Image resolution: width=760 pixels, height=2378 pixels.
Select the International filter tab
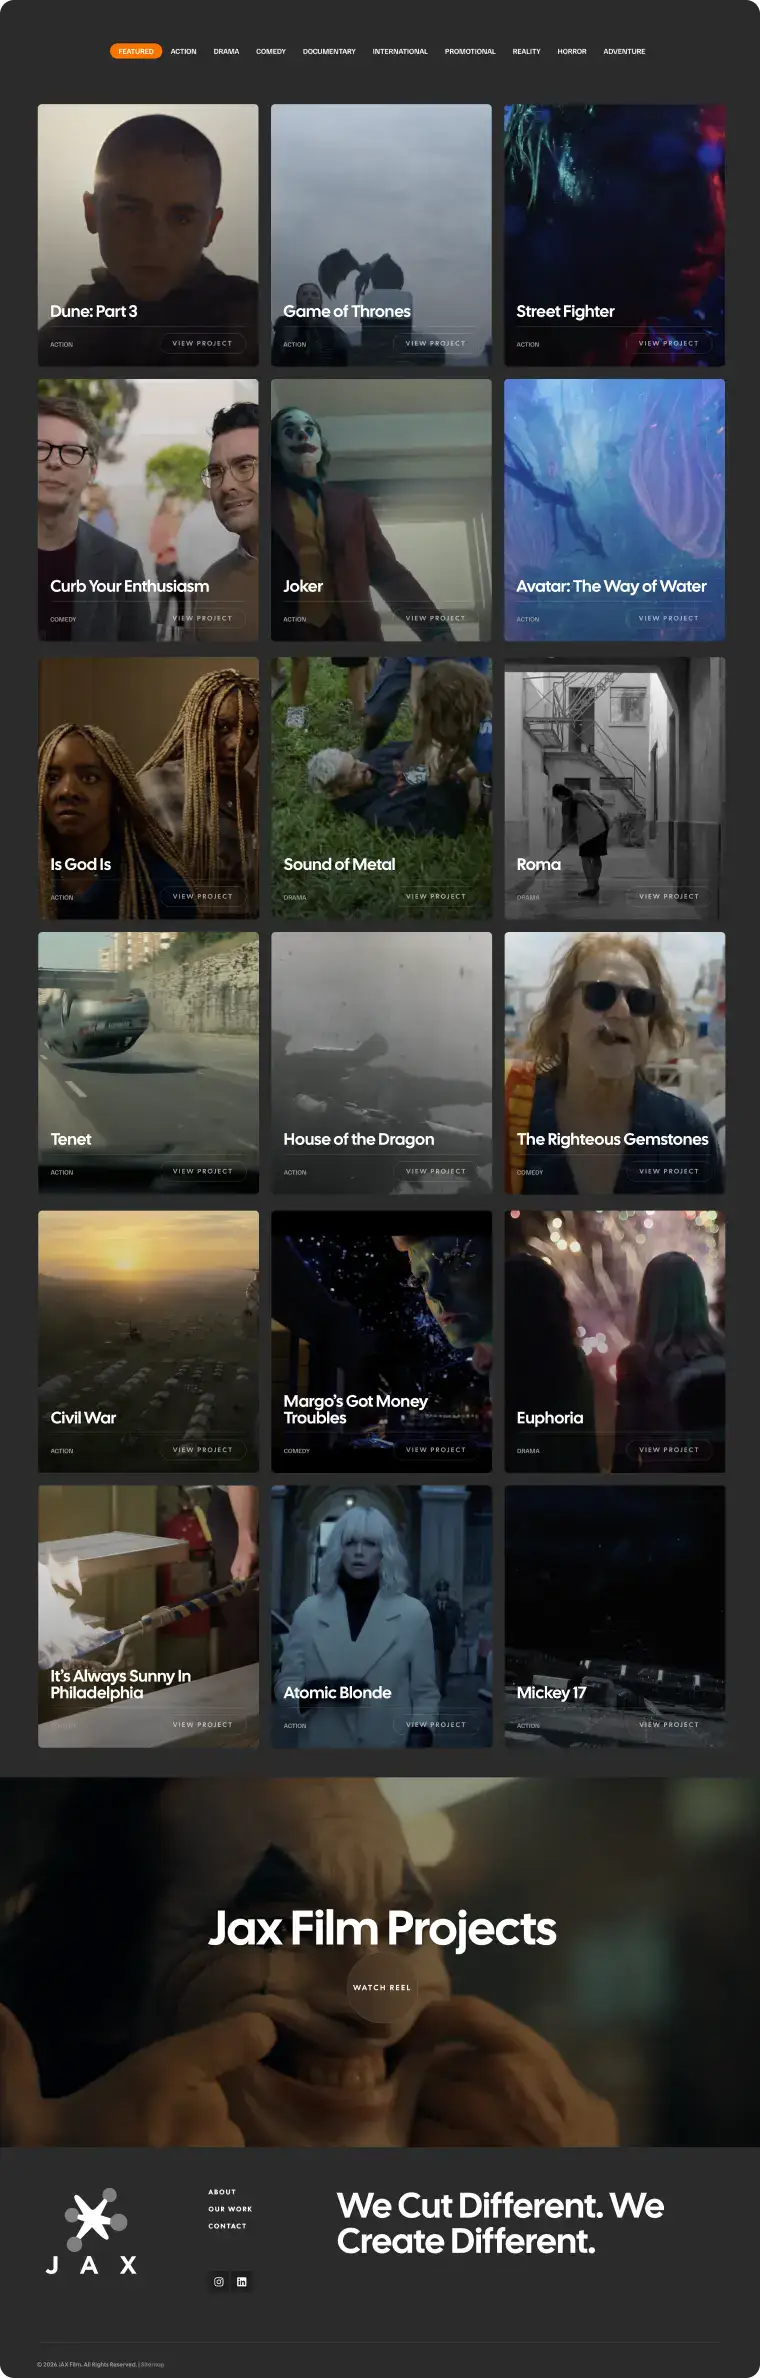[x=400, y=51]
